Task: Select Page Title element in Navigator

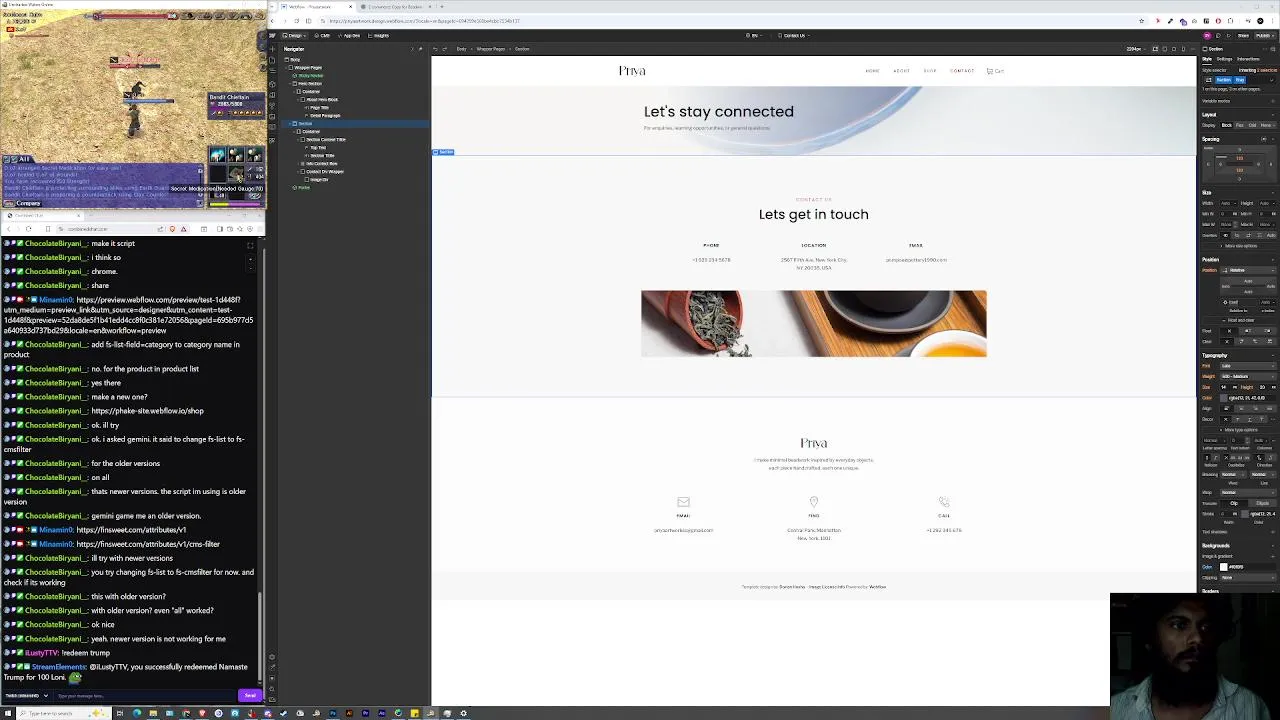Action: click(x=320, y=108)
